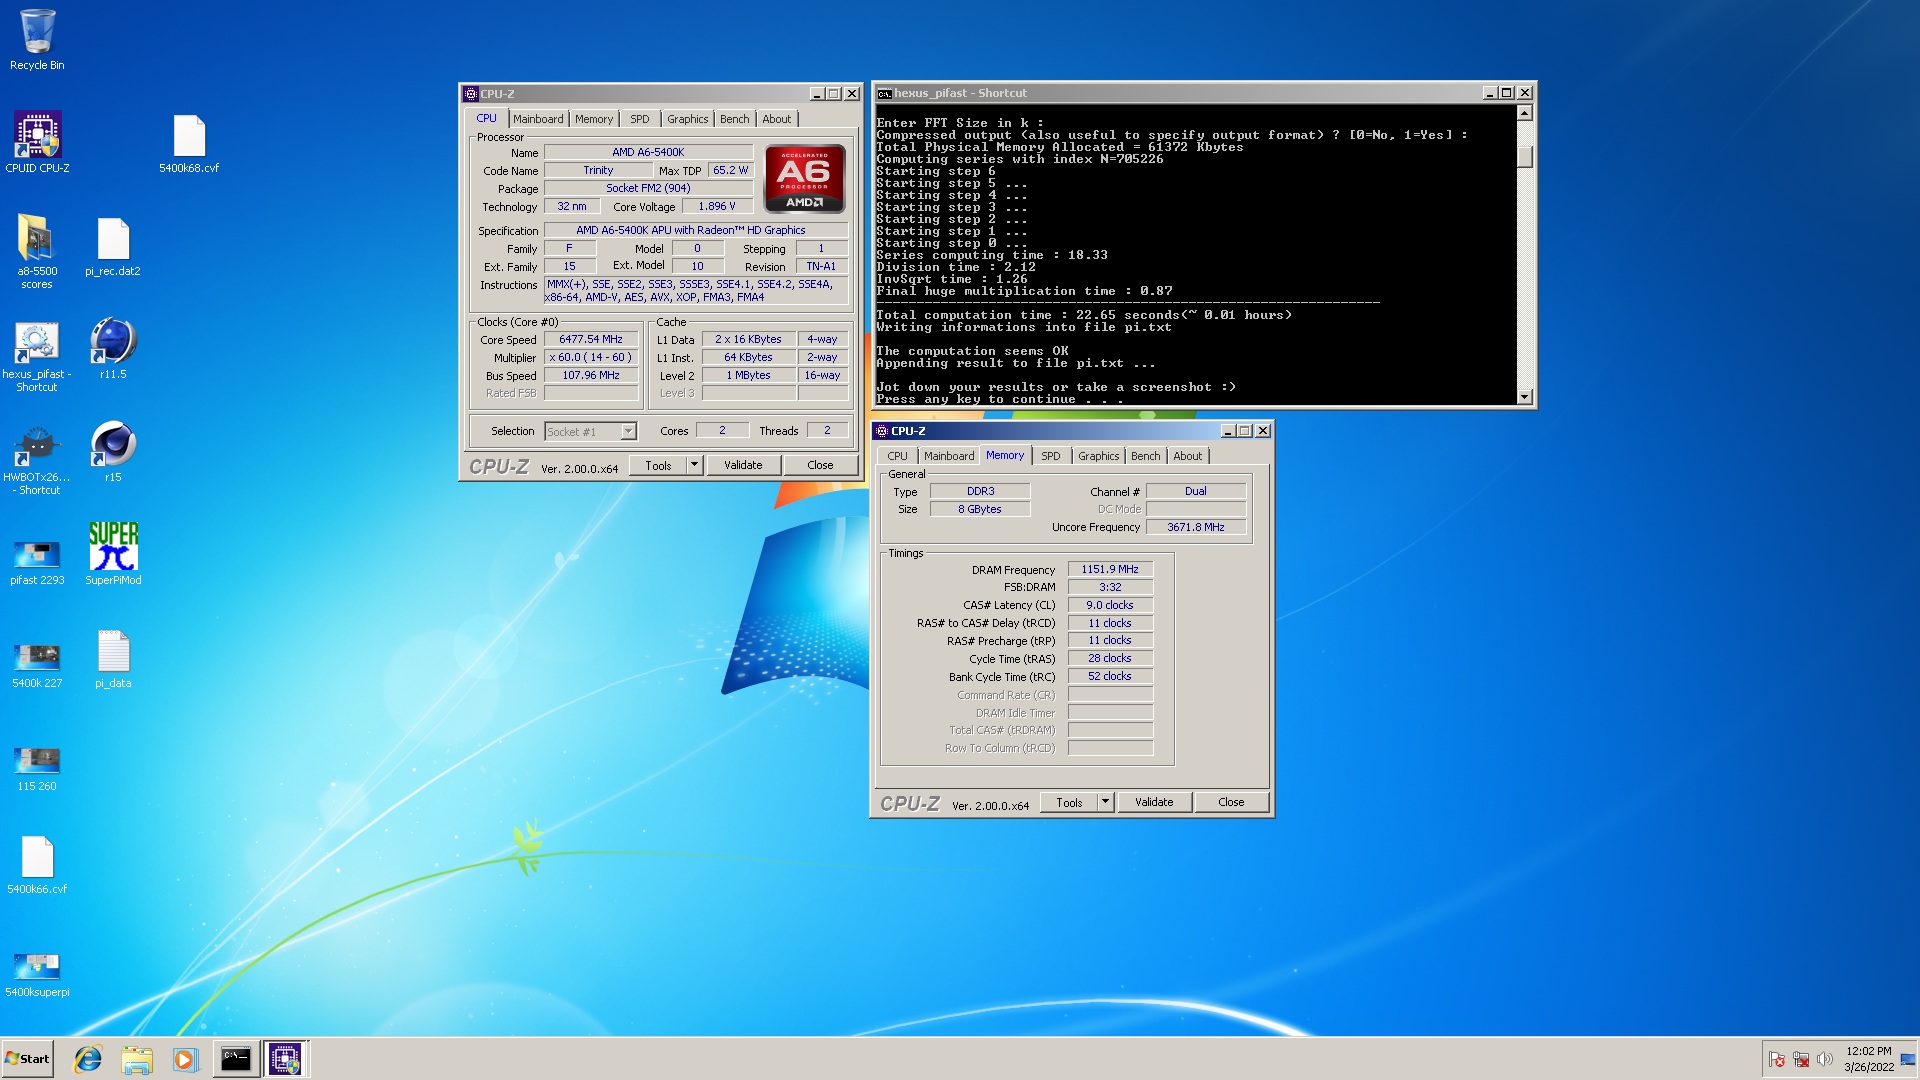Image resolution: width=1920 pixels, height=1080 pixels.
Task: Open Windows Explorer from the taskbar
Action: pos(137,1059)
